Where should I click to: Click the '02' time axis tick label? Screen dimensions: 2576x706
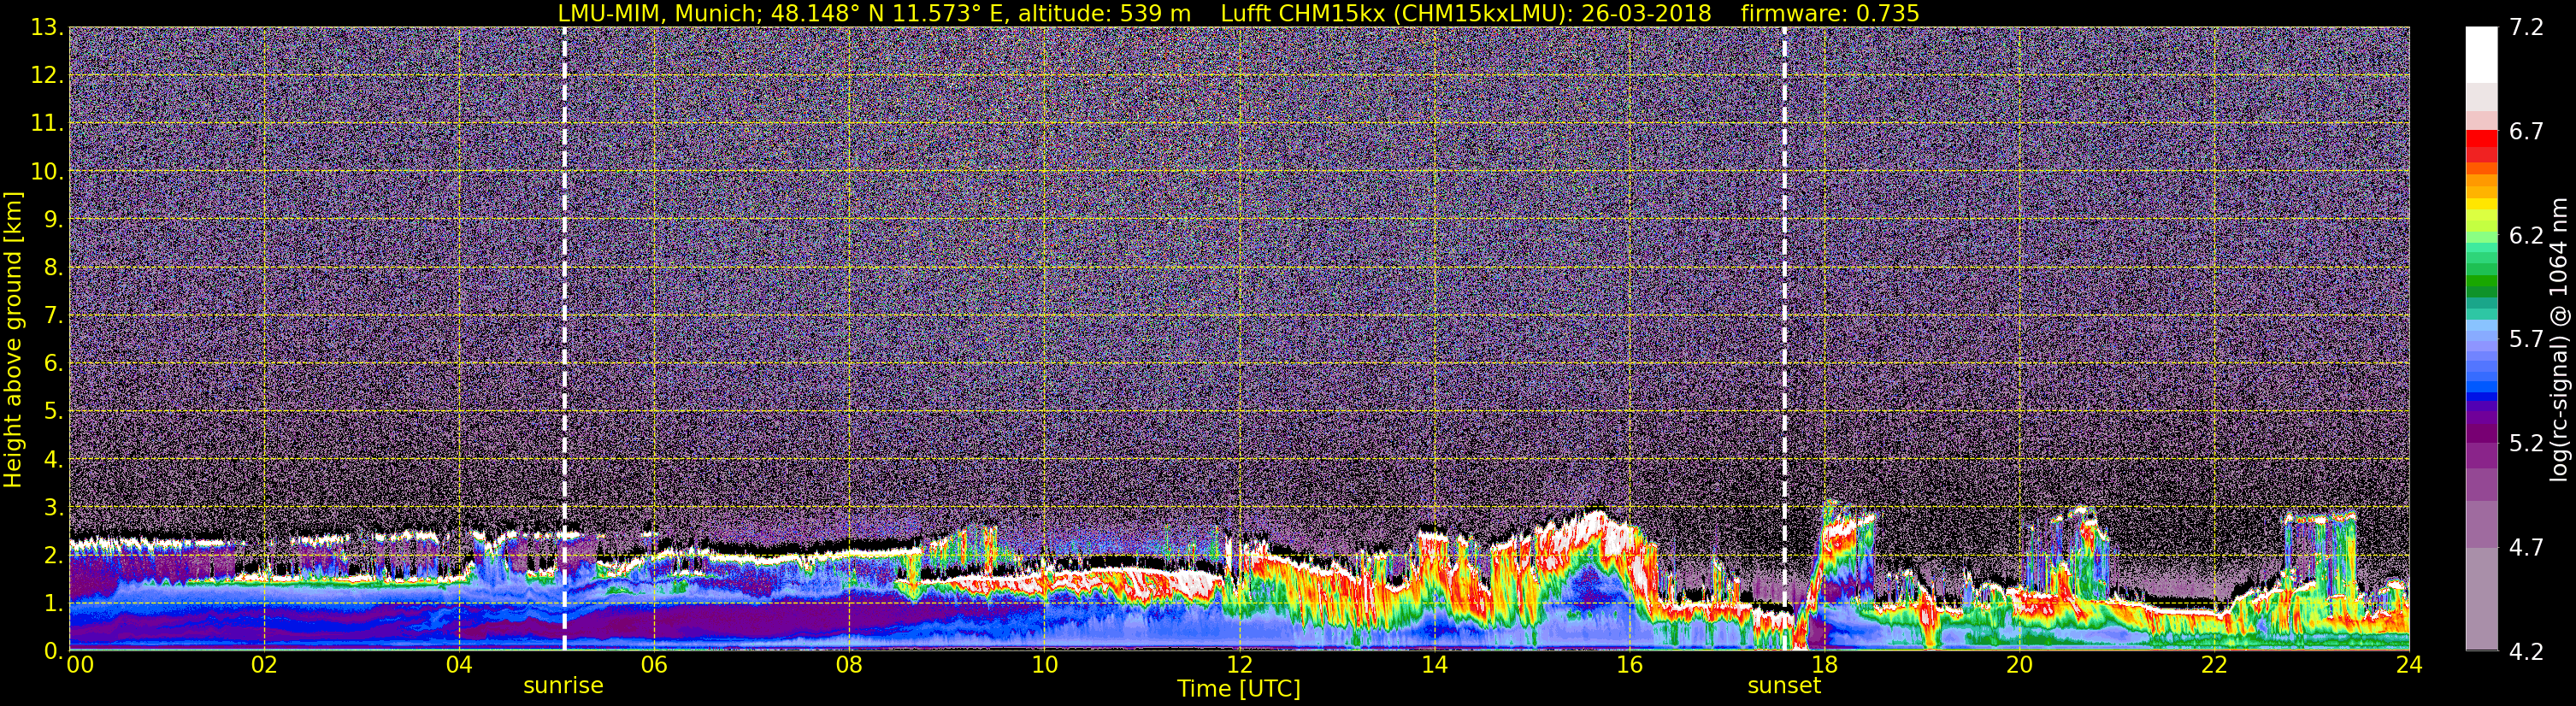[x=264, y=666]
